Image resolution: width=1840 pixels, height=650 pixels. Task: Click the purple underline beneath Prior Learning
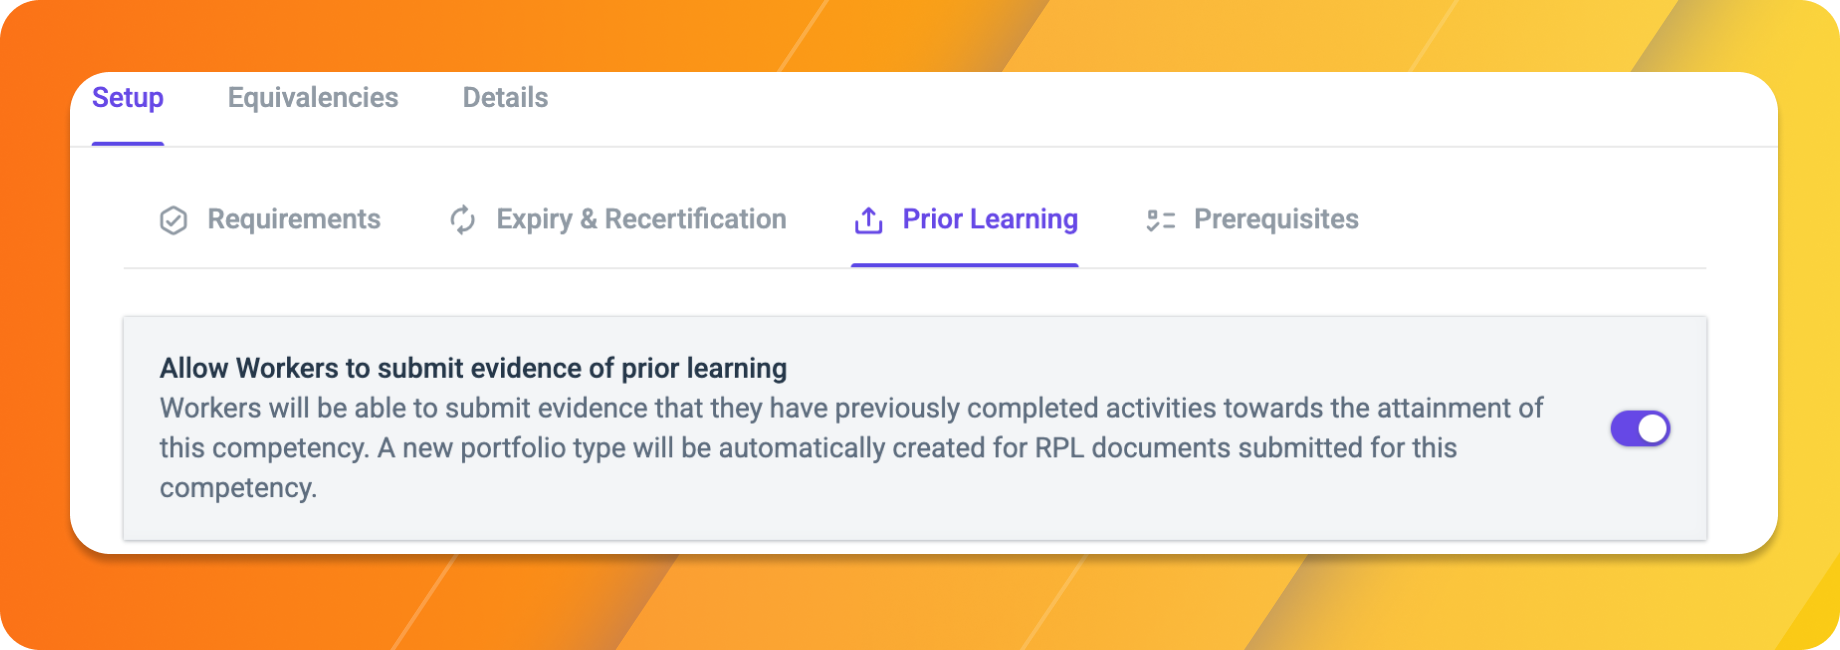coord(964,265)
